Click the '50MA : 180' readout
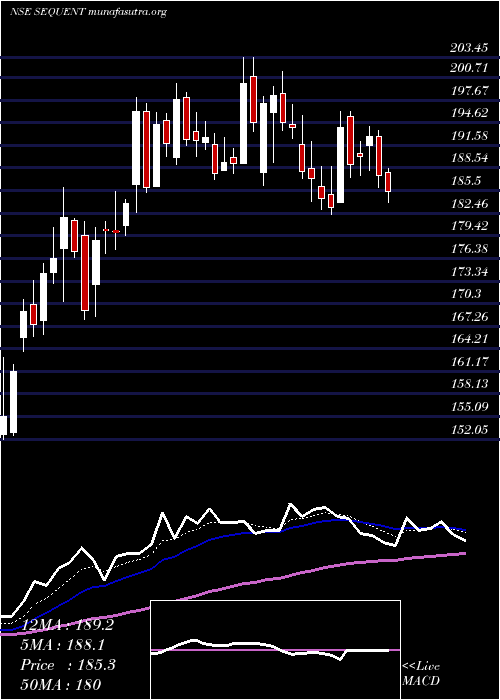The width and height of the screenshot is (500, 700). [60, 684]
